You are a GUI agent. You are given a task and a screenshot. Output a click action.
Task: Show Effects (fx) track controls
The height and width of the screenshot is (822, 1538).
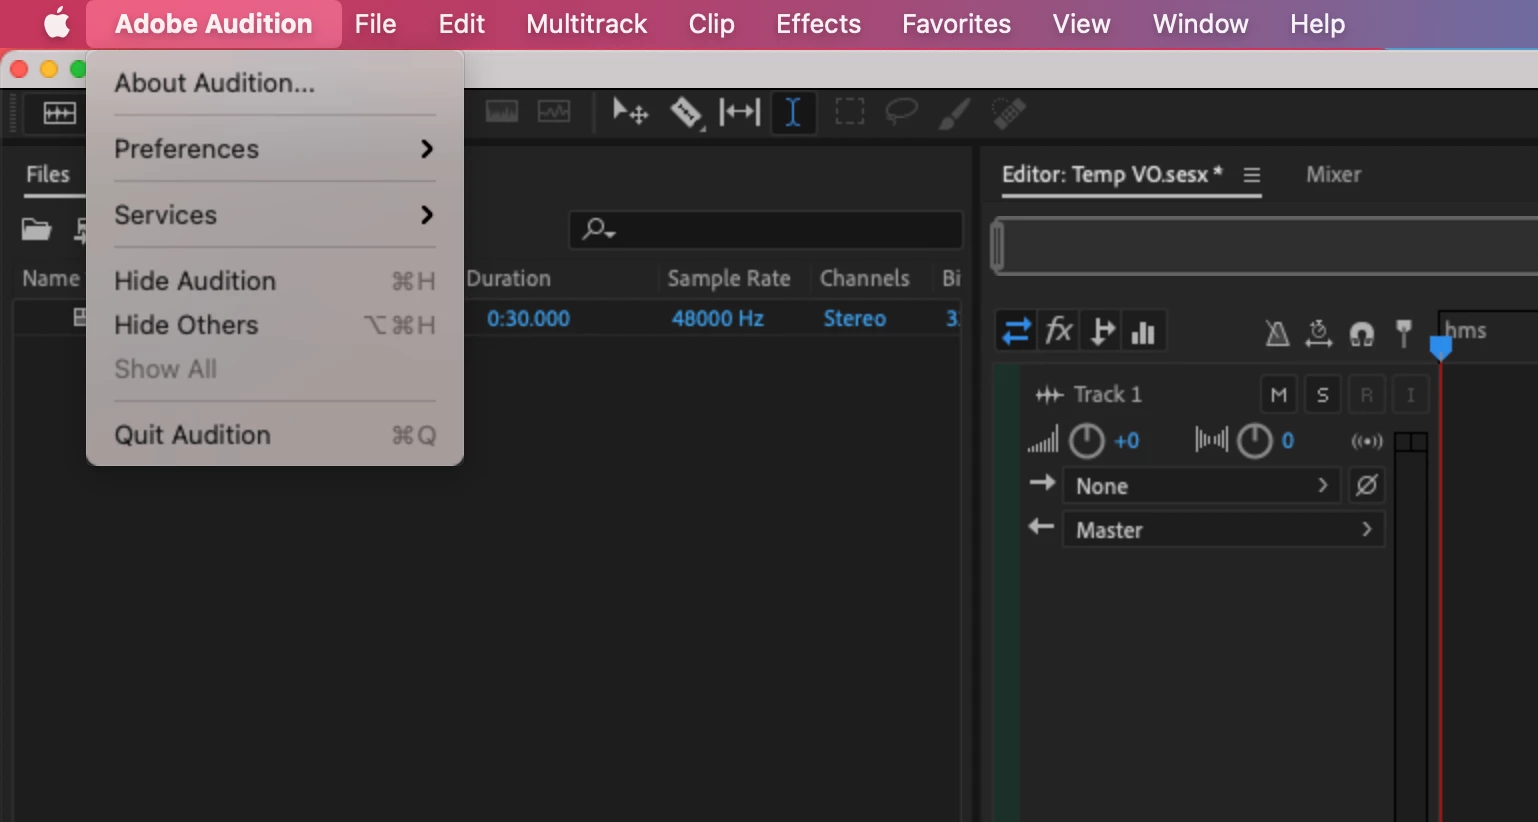[1059, 331]
